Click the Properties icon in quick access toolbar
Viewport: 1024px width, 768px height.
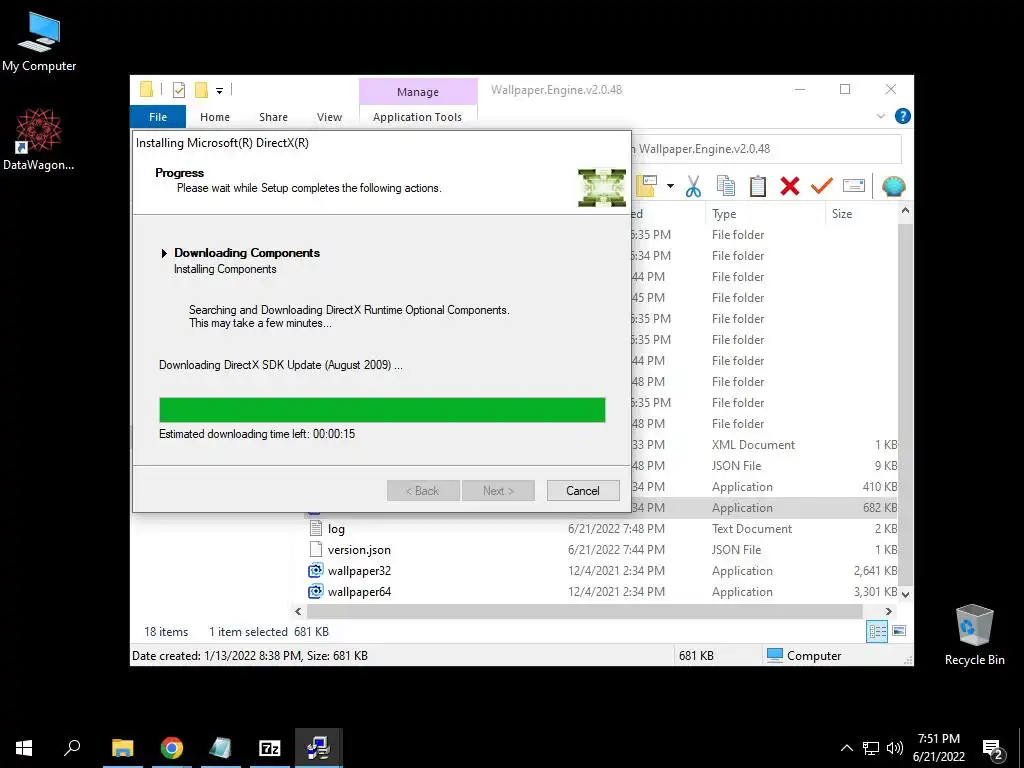178,90
